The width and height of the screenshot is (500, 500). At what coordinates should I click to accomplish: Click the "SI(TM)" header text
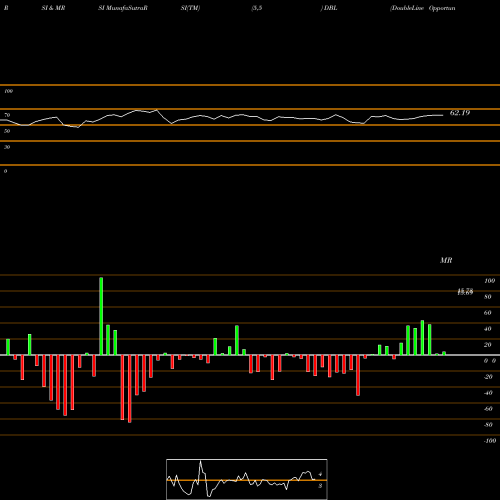tap(190, 8)
